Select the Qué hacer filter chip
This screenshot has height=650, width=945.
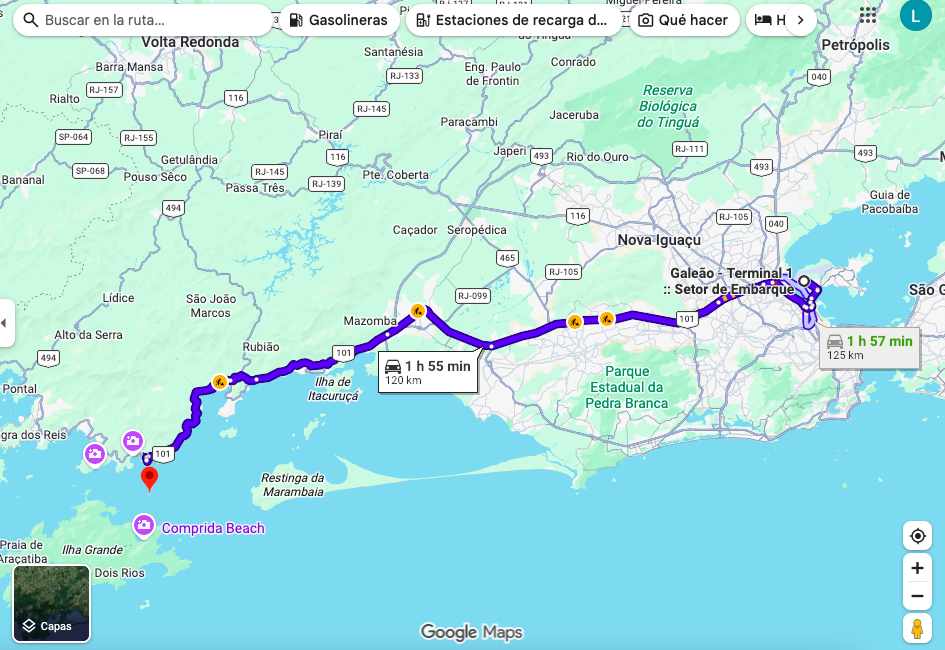[x=684, y=20]
